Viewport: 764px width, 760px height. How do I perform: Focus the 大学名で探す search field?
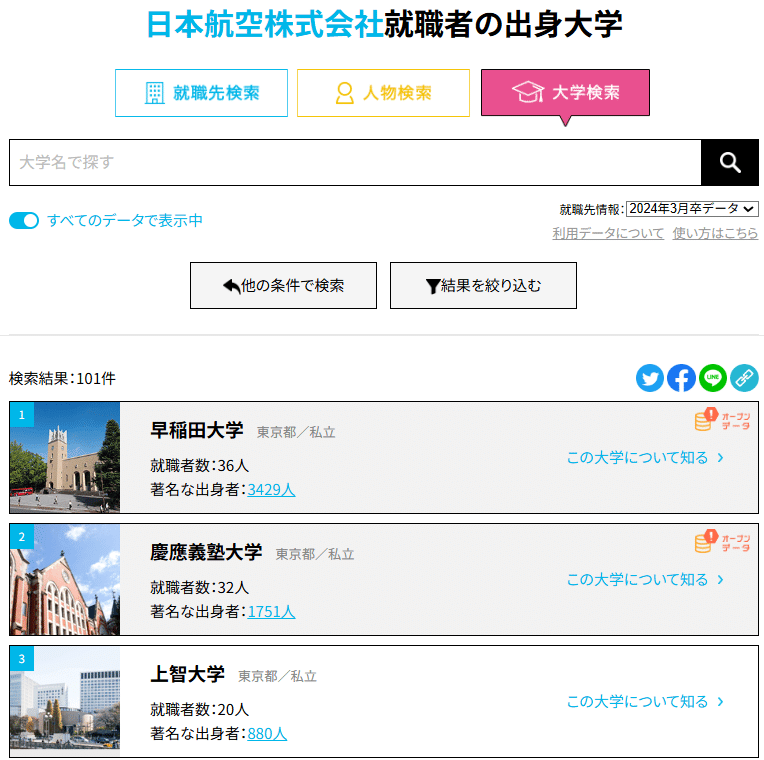pyautogui.click(x=355, y=162)
